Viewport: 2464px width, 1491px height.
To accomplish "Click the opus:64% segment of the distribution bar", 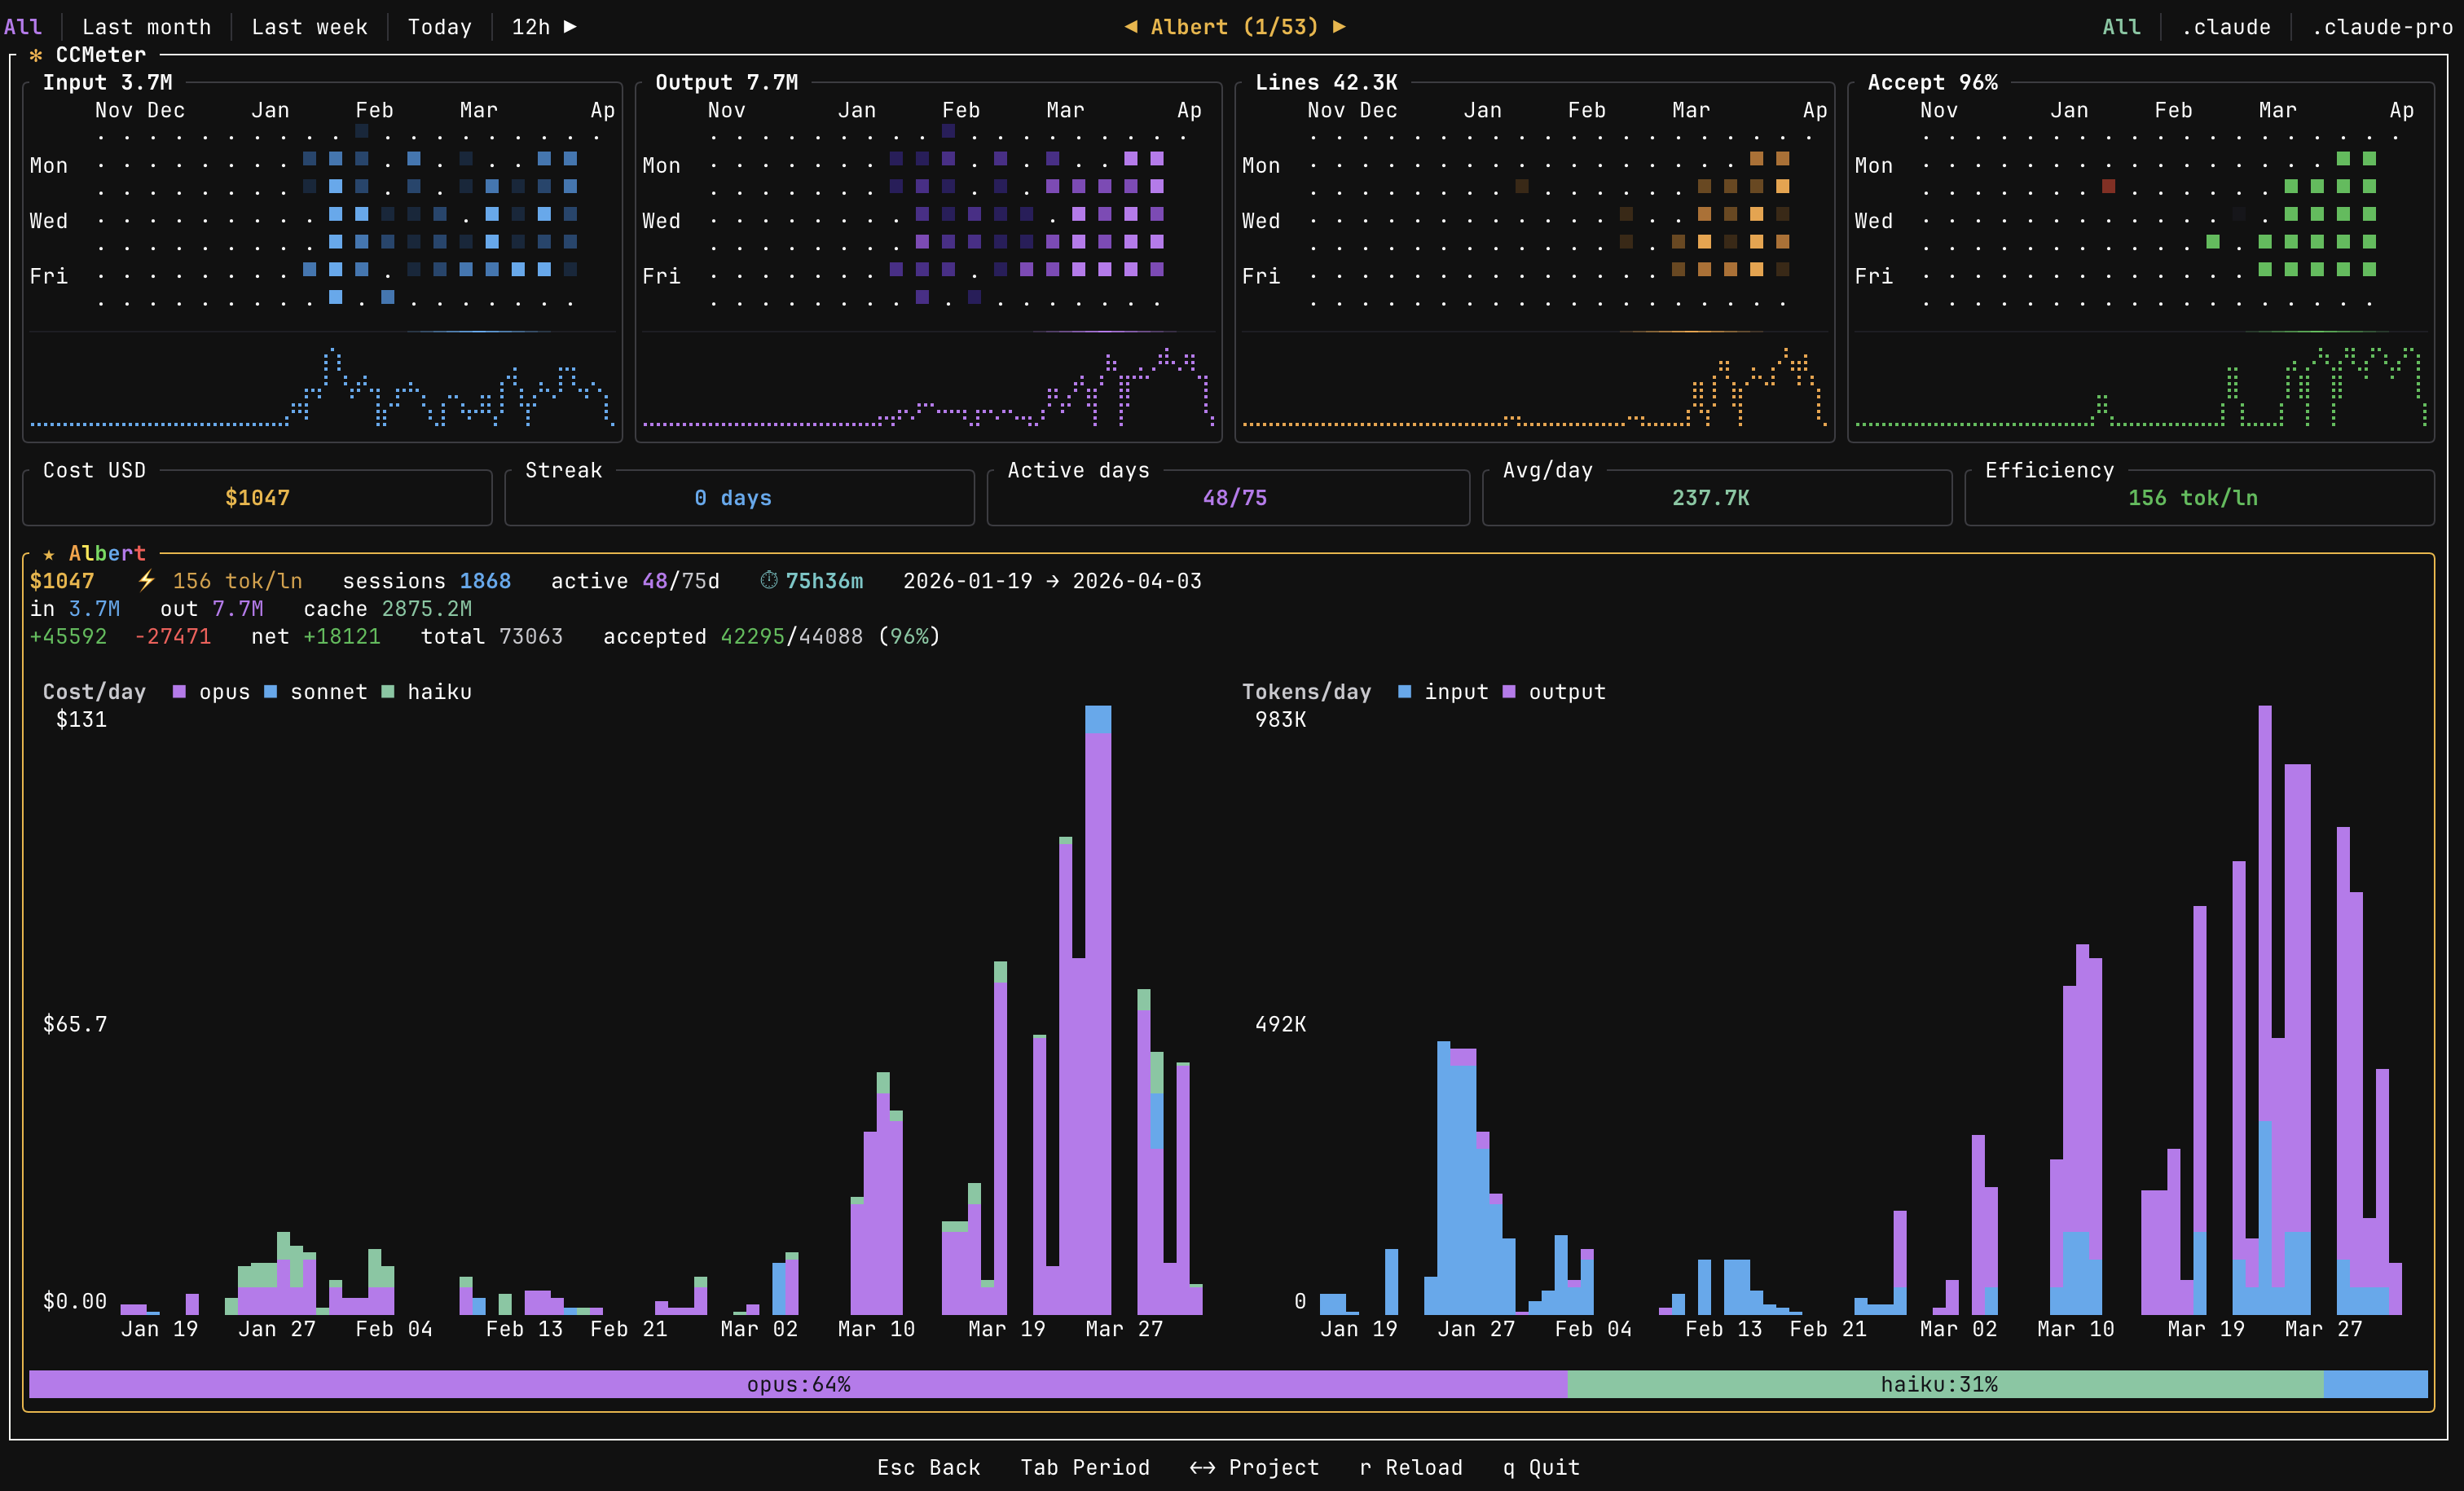I will tap(798, 1384).
